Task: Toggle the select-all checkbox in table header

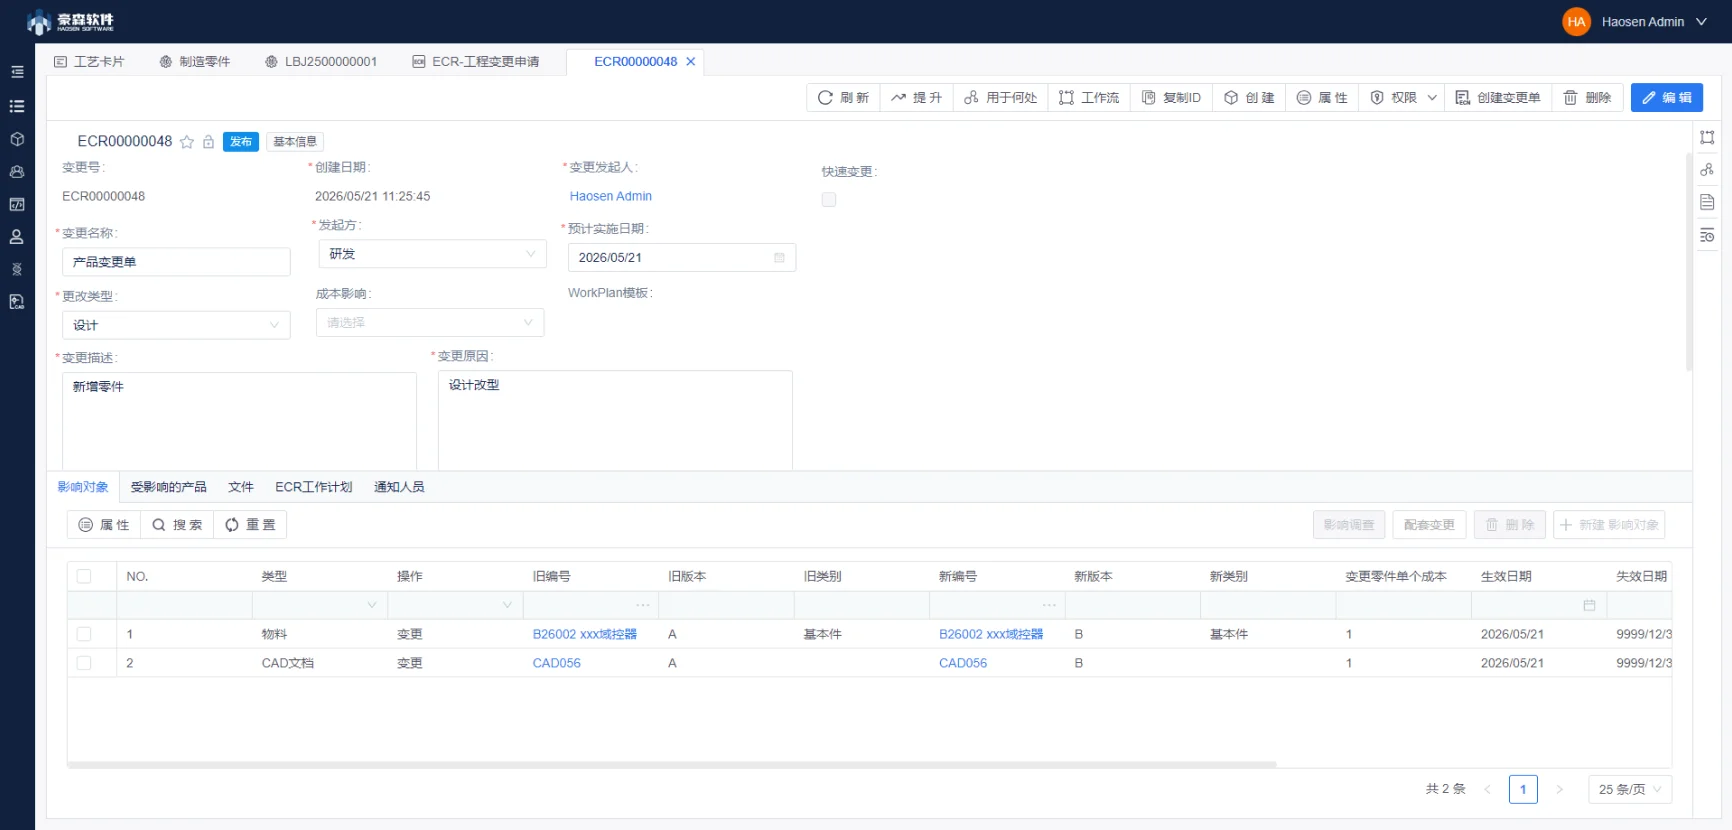Action: pyautogui.click(x=84, y=577)
